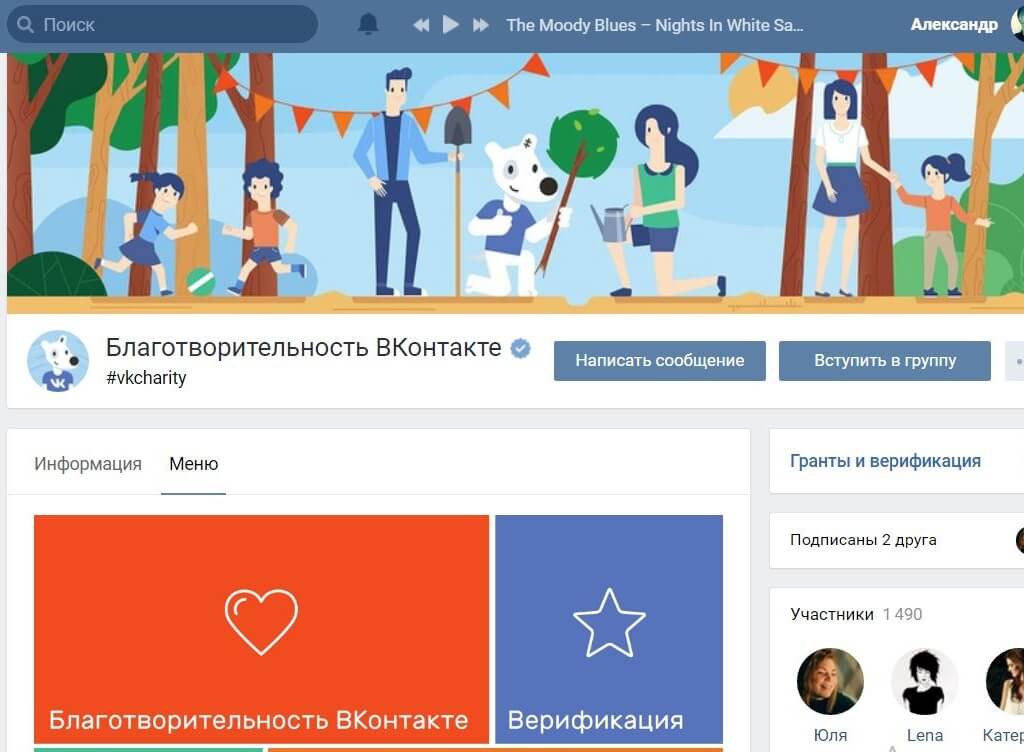1024x752 pixels.
Task: Open the star Верификация tile
Action: [609, 629]
